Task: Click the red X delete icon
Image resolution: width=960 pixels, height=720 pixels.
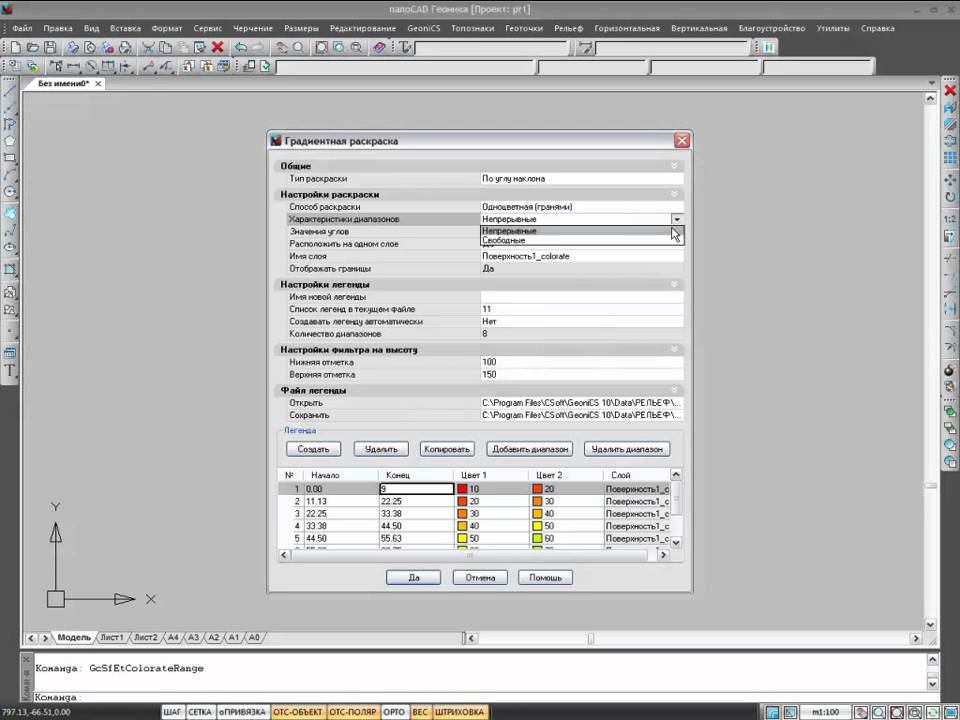Action: click(x=217, y=47)
